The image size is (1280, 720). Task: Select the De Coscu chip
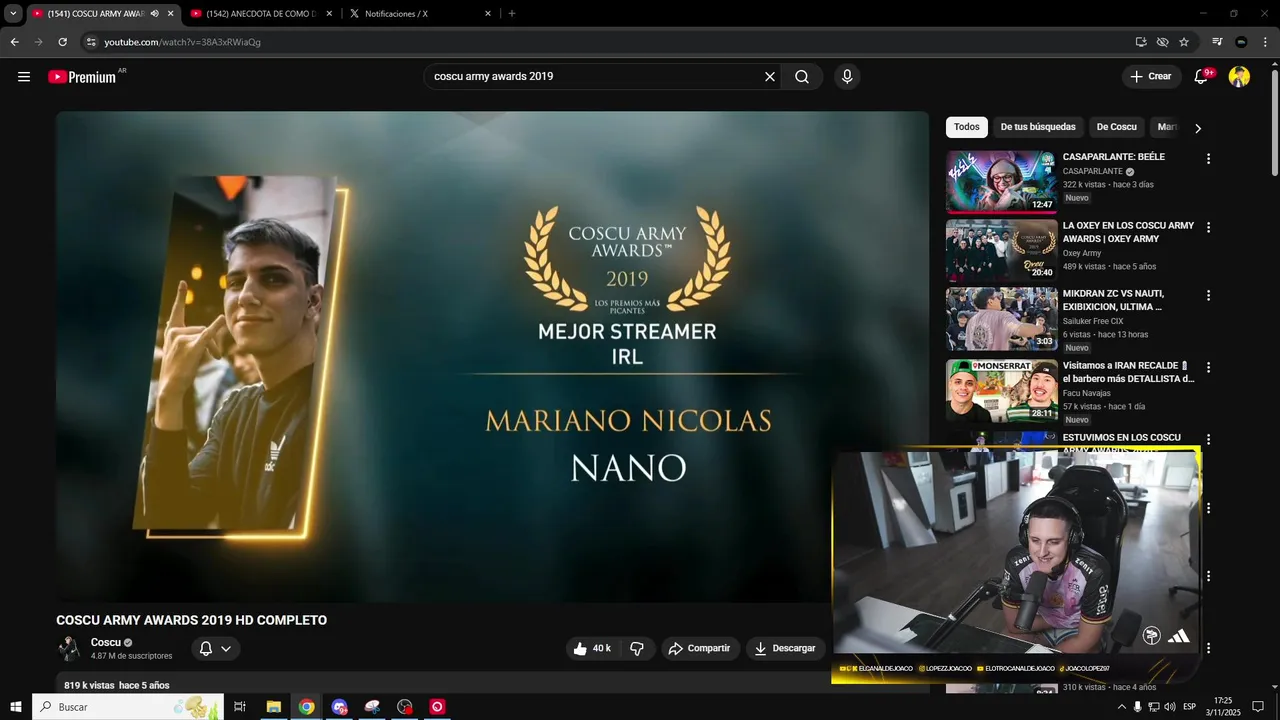[1117, 127]
